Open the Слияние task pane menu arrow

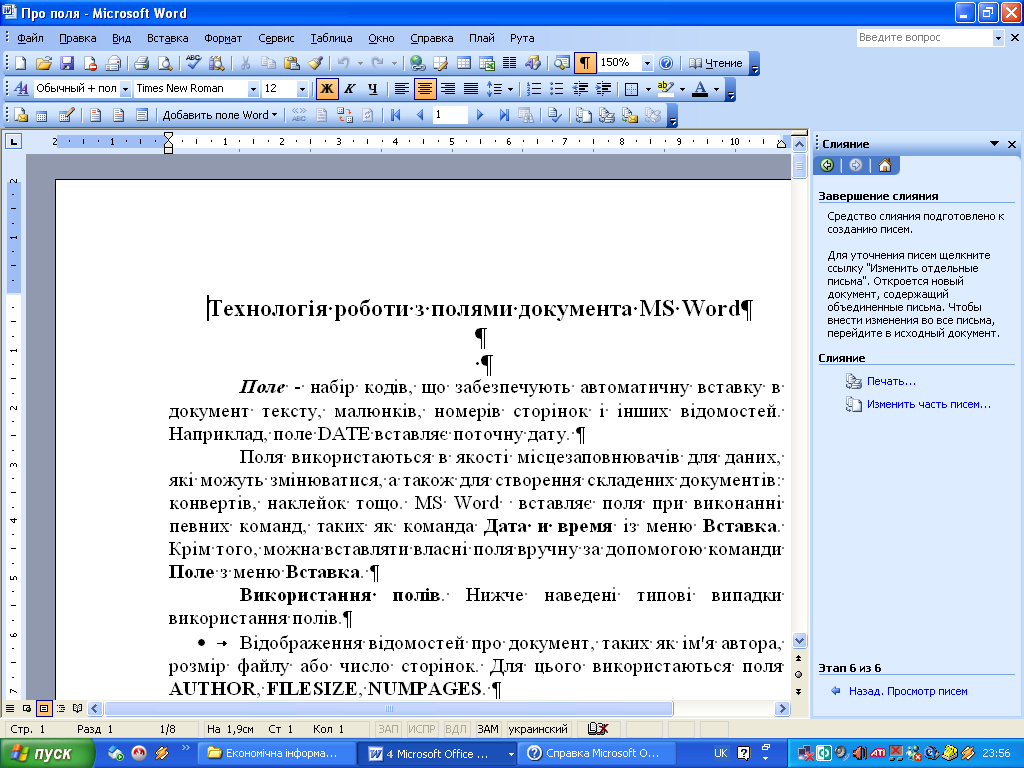click(x=995, y=144)
